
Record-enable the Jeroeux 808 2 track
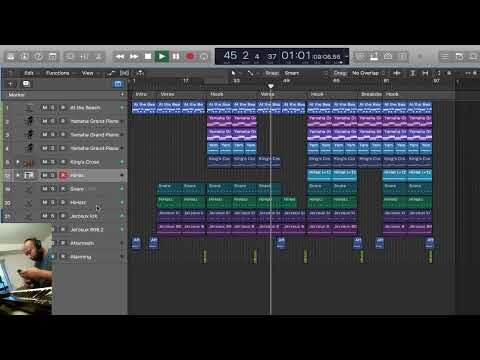point(63,230)
